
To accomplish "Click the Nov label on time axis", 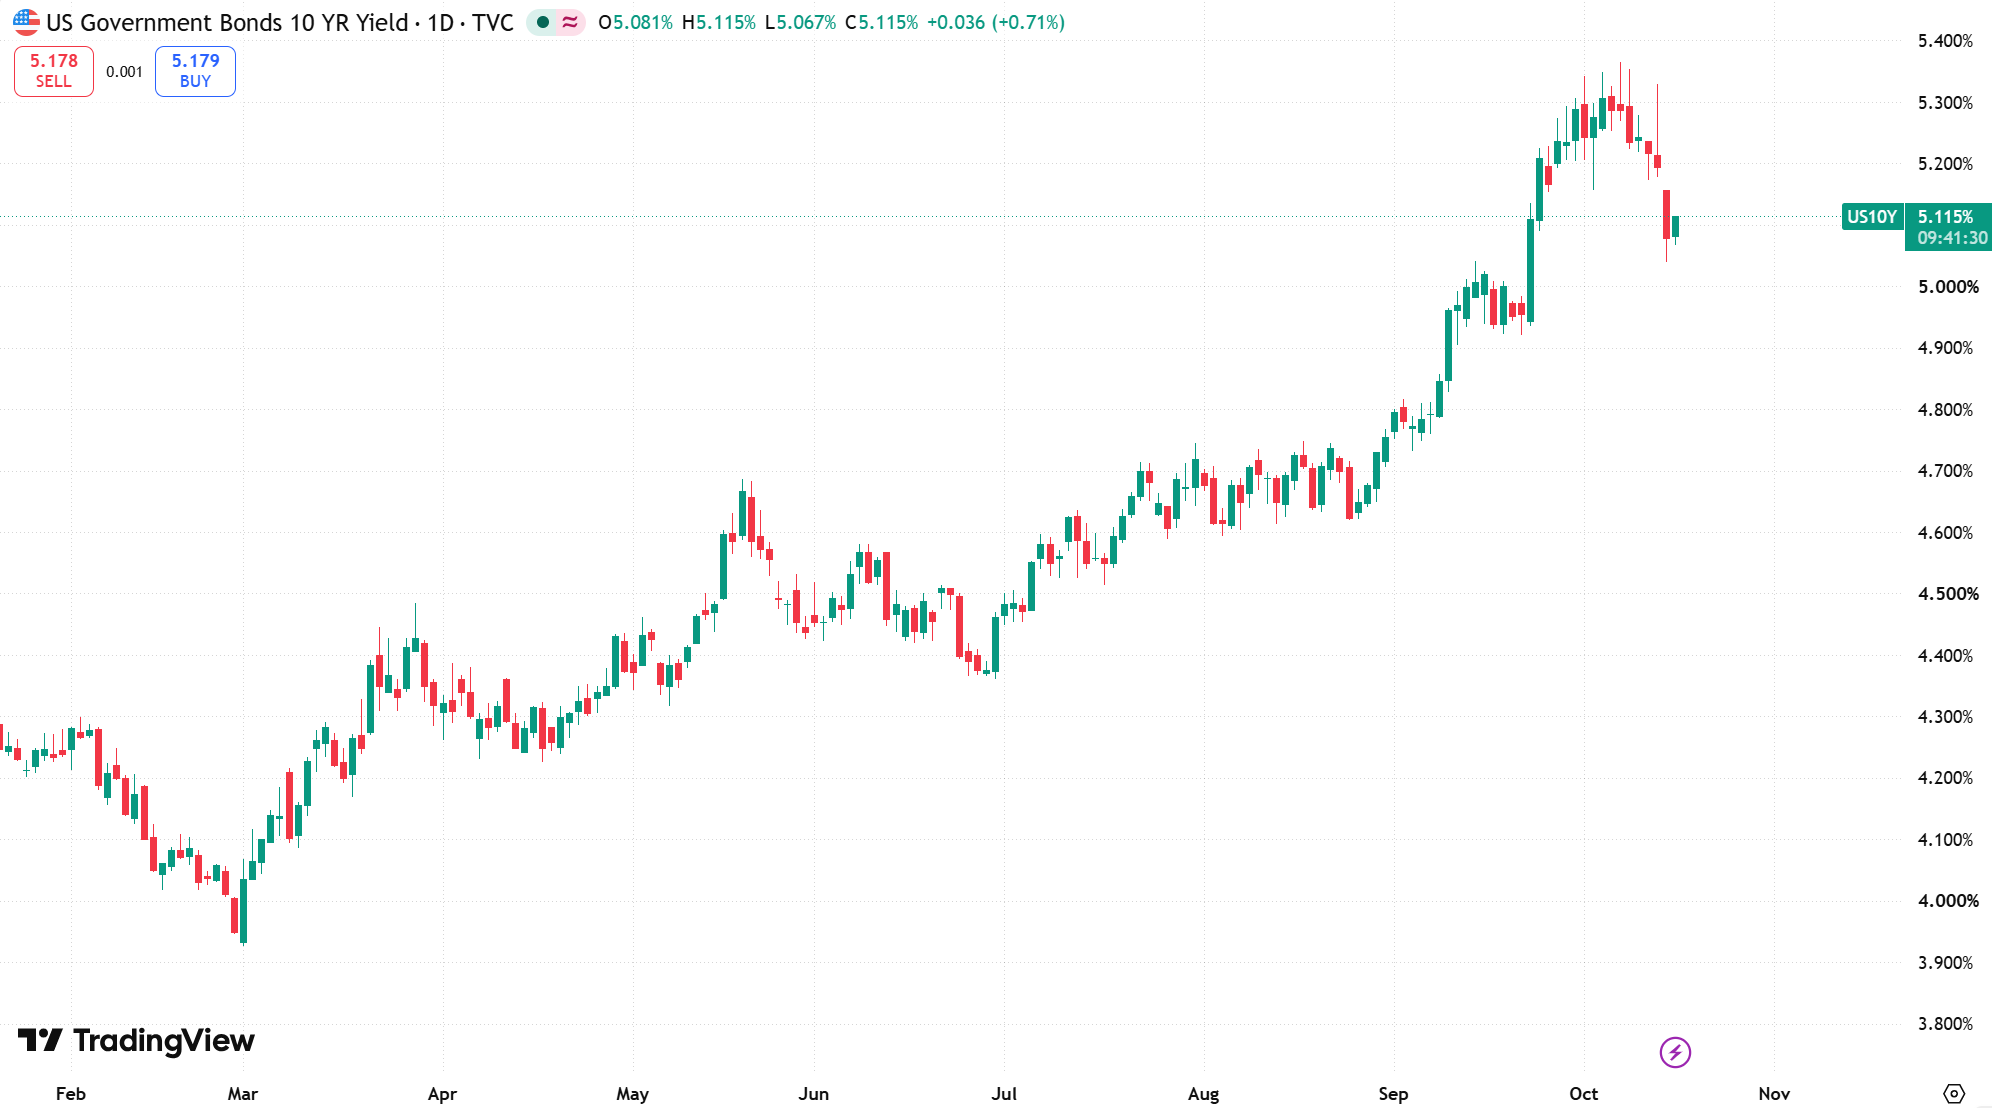I will 1774,1094.
